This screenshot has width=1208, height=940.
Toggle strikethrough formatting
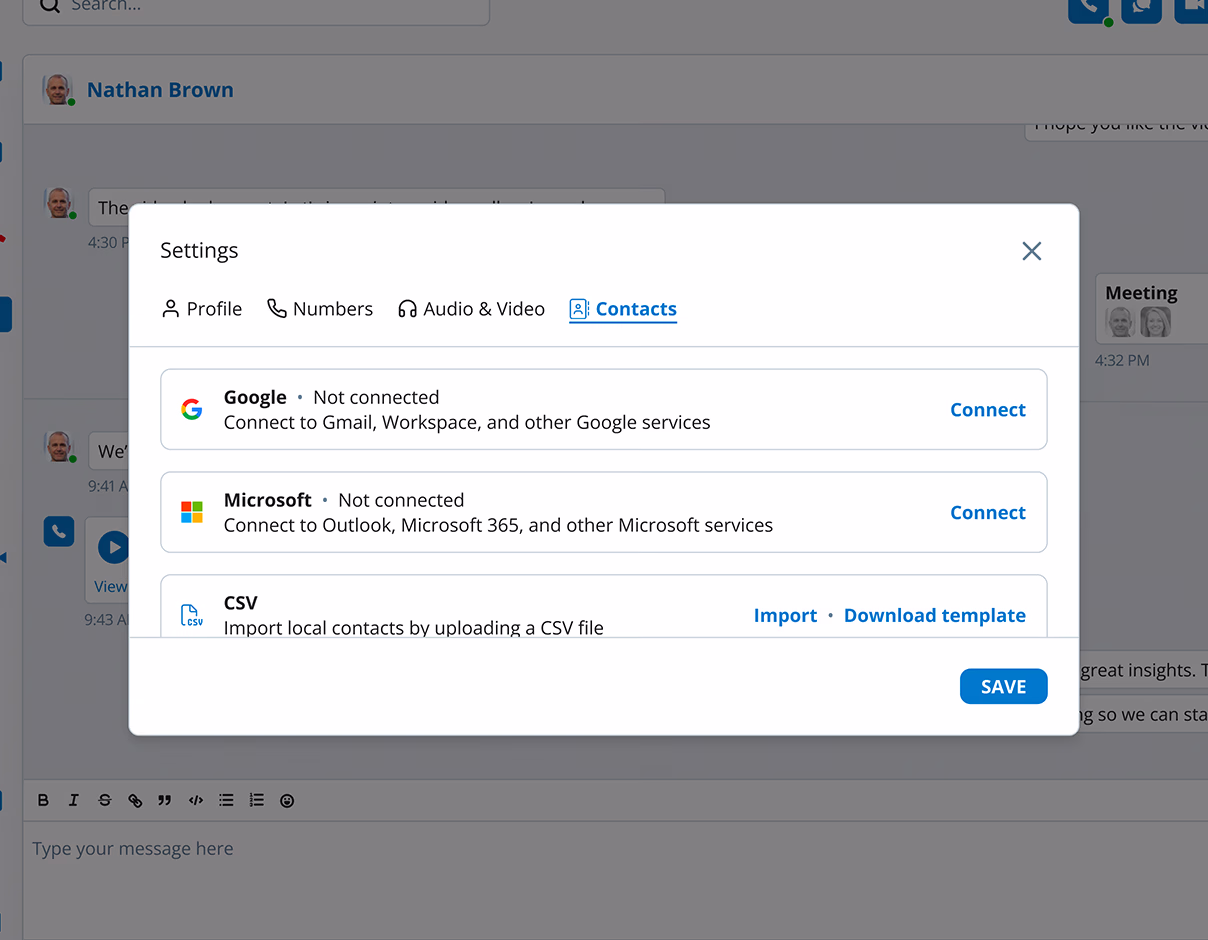coord(104,800)
